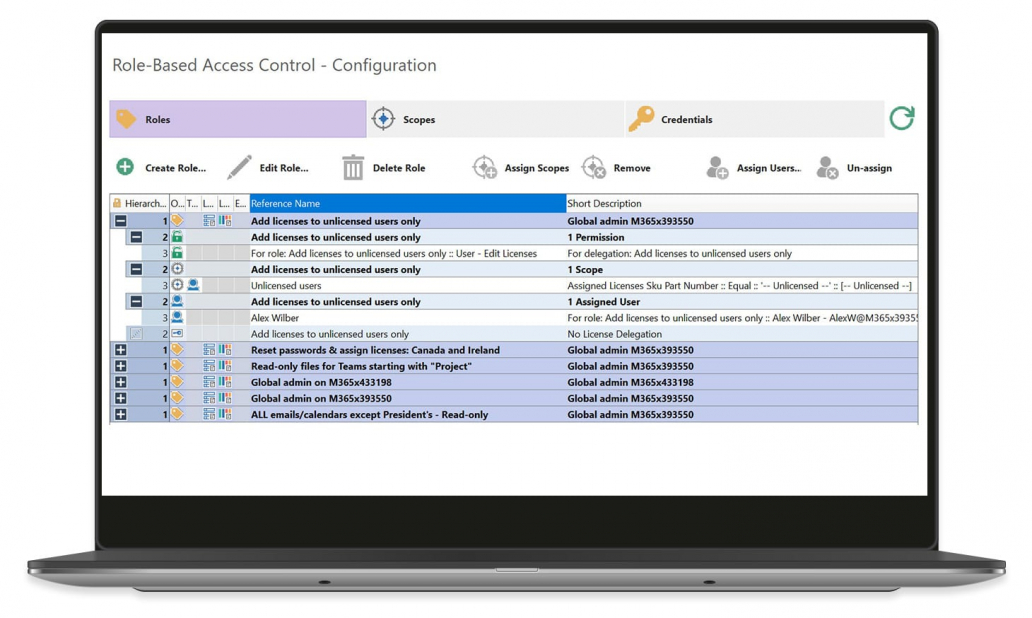Click list layout icon in Global admin M365x393550 row
This screenshot has width=1032, height=618.
click(x=209, y=398)
